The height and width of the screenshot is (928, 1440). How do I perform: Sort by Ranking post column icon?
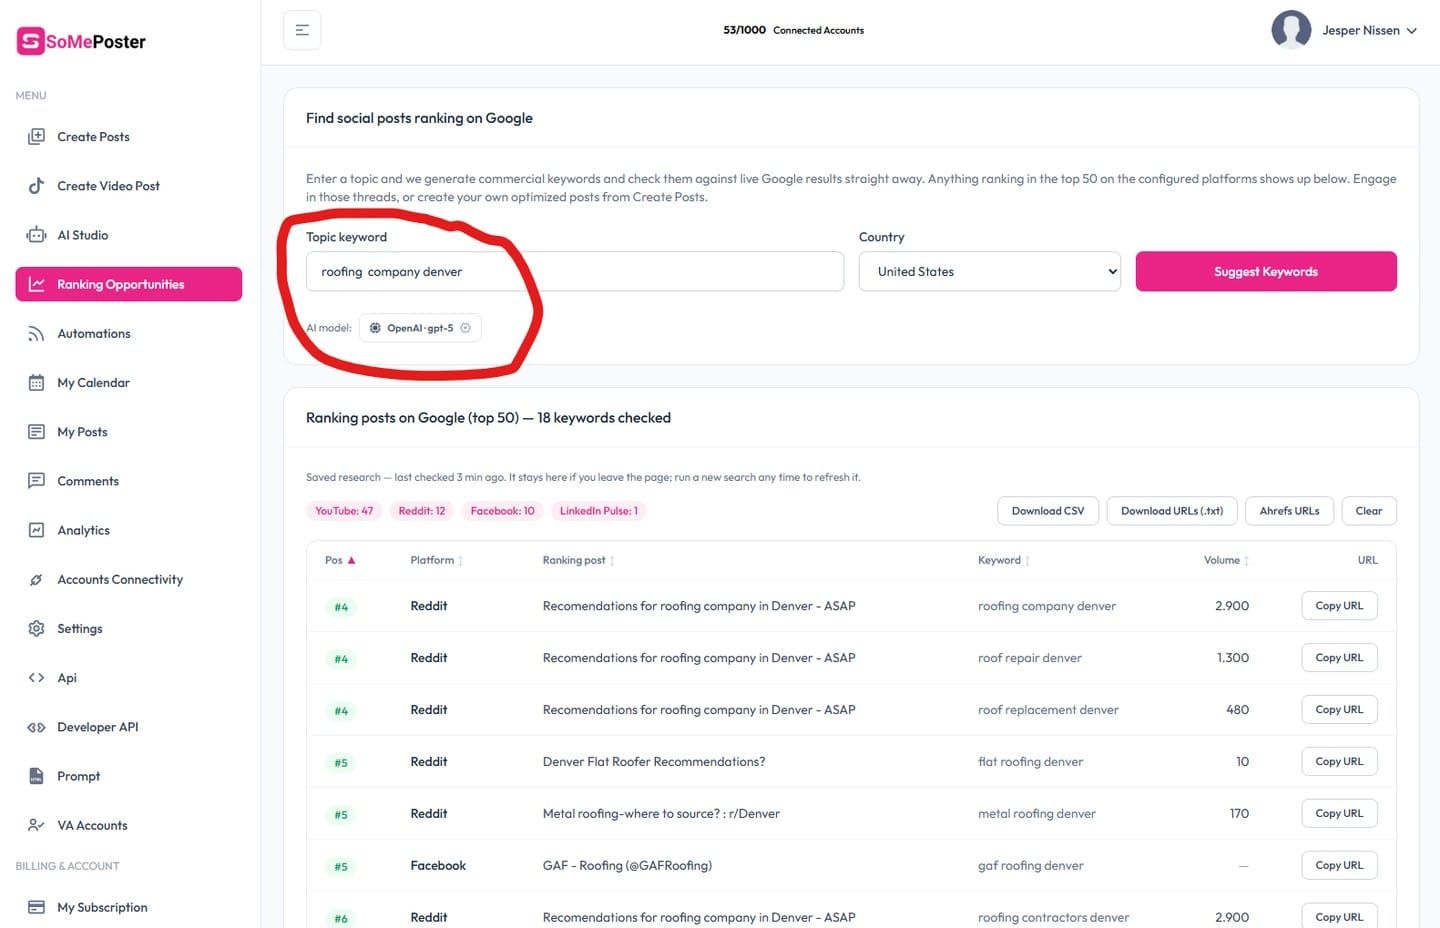tap(612, 561)
